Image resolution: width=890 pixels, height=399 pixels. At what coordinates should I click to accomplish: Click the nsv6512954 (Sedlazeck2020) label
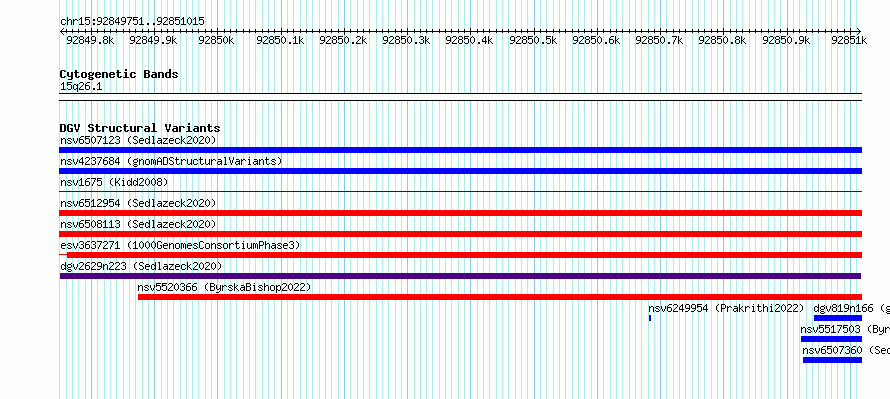tap(138, 203)
